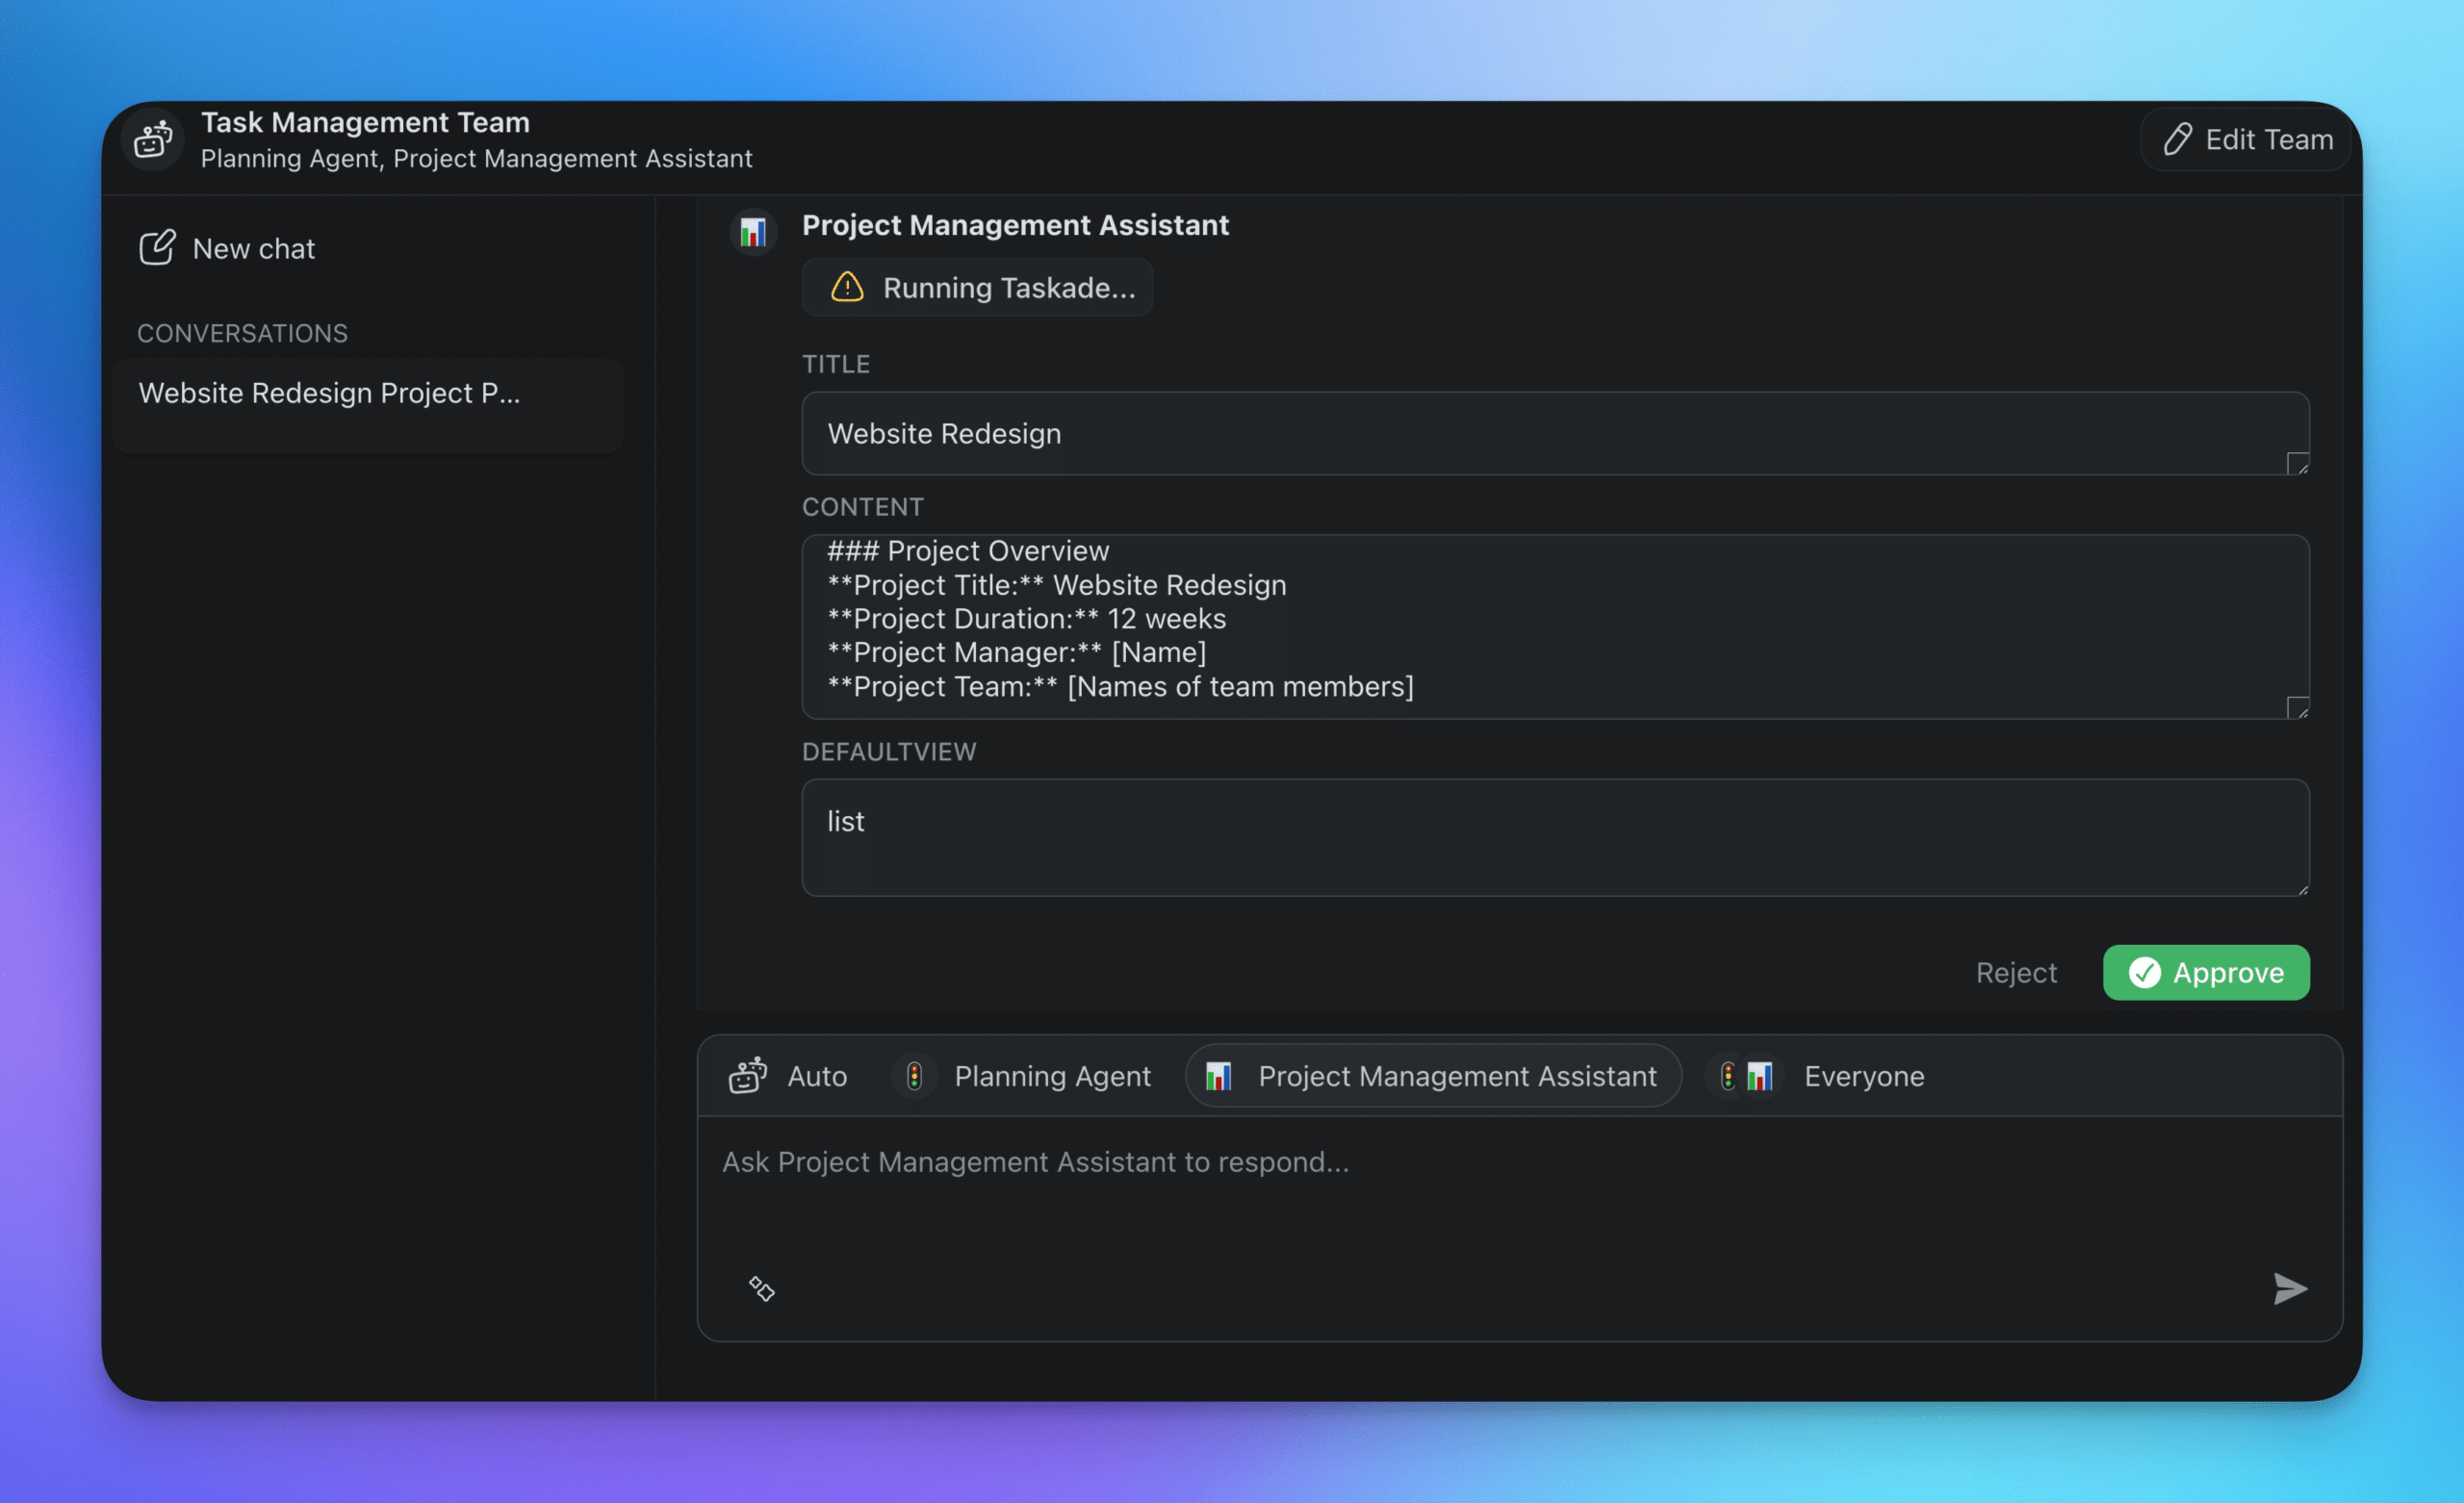Open the attachment icon in the message box
Screen dimensions: 2464x1503
tap(761, 1289)
